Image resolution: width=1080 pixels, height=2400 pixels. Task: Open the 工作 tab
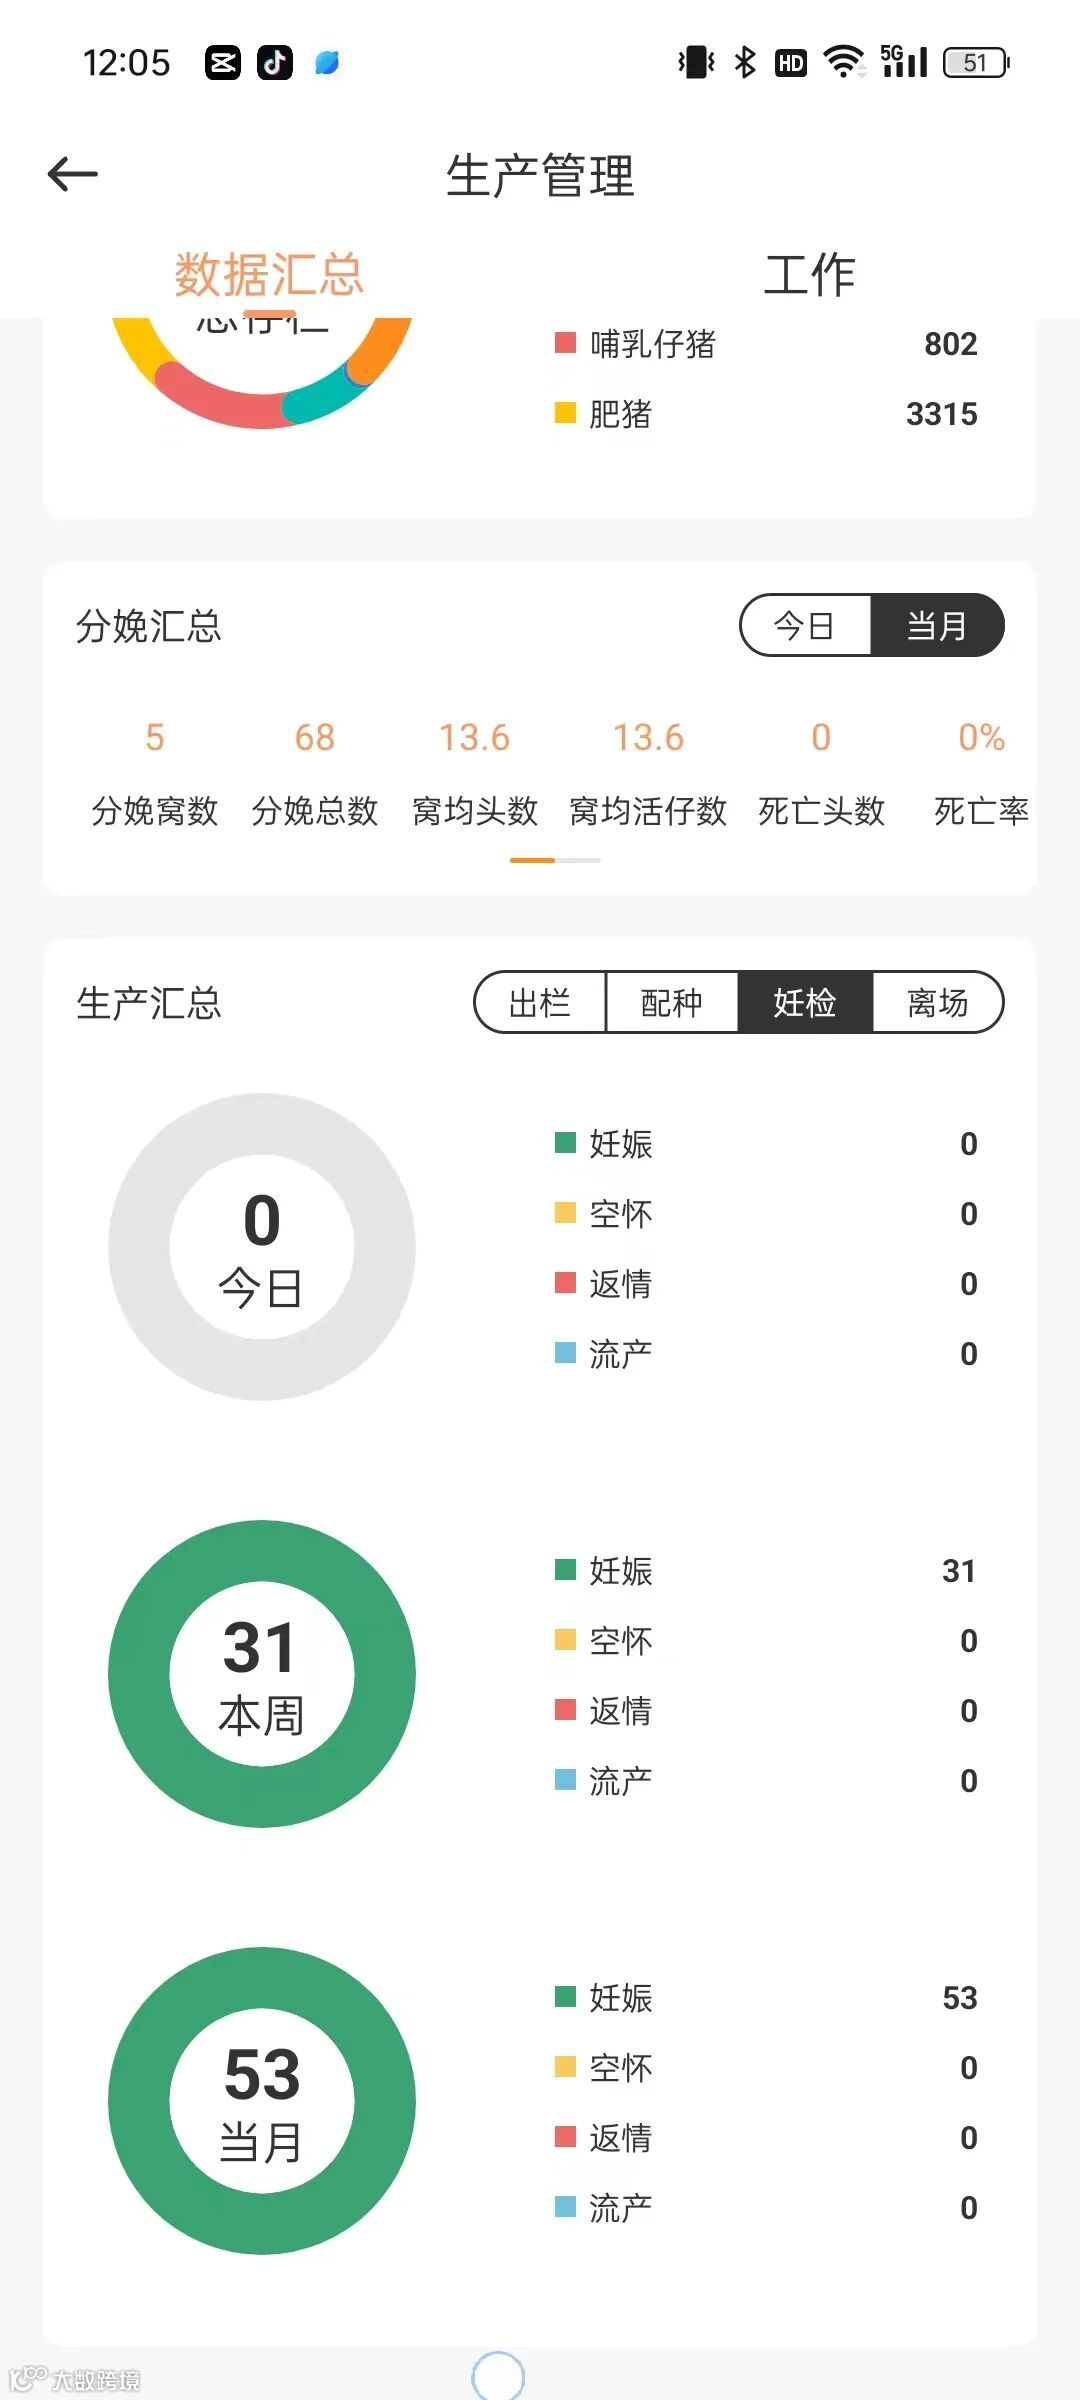tap(810, 274)
